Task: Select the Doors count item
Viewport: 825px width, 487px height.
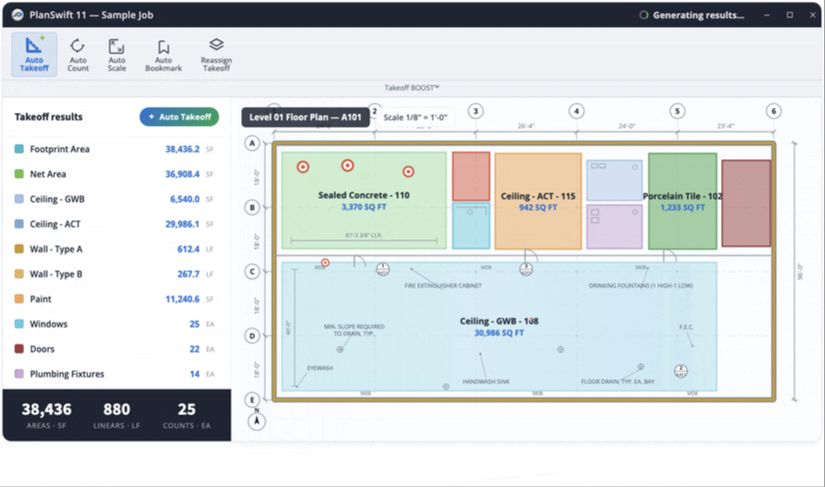Action: 115,349
